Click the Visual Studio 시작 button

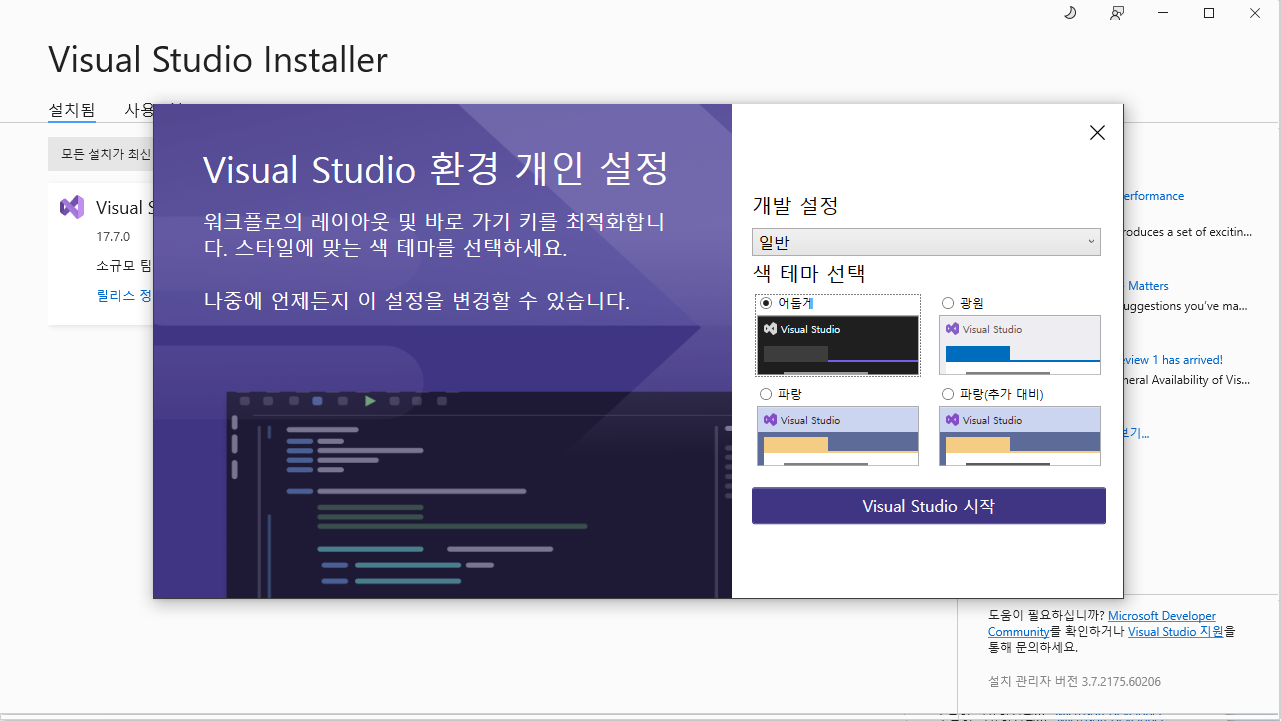(x=929, y=506)
